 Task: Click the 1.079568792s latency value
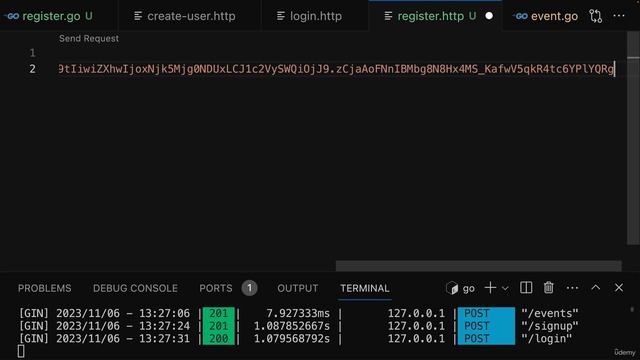click(292, 338)
